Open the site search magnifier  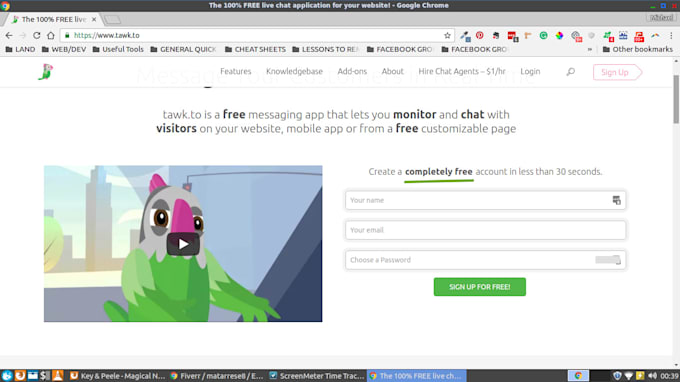[x=571, y=72]
